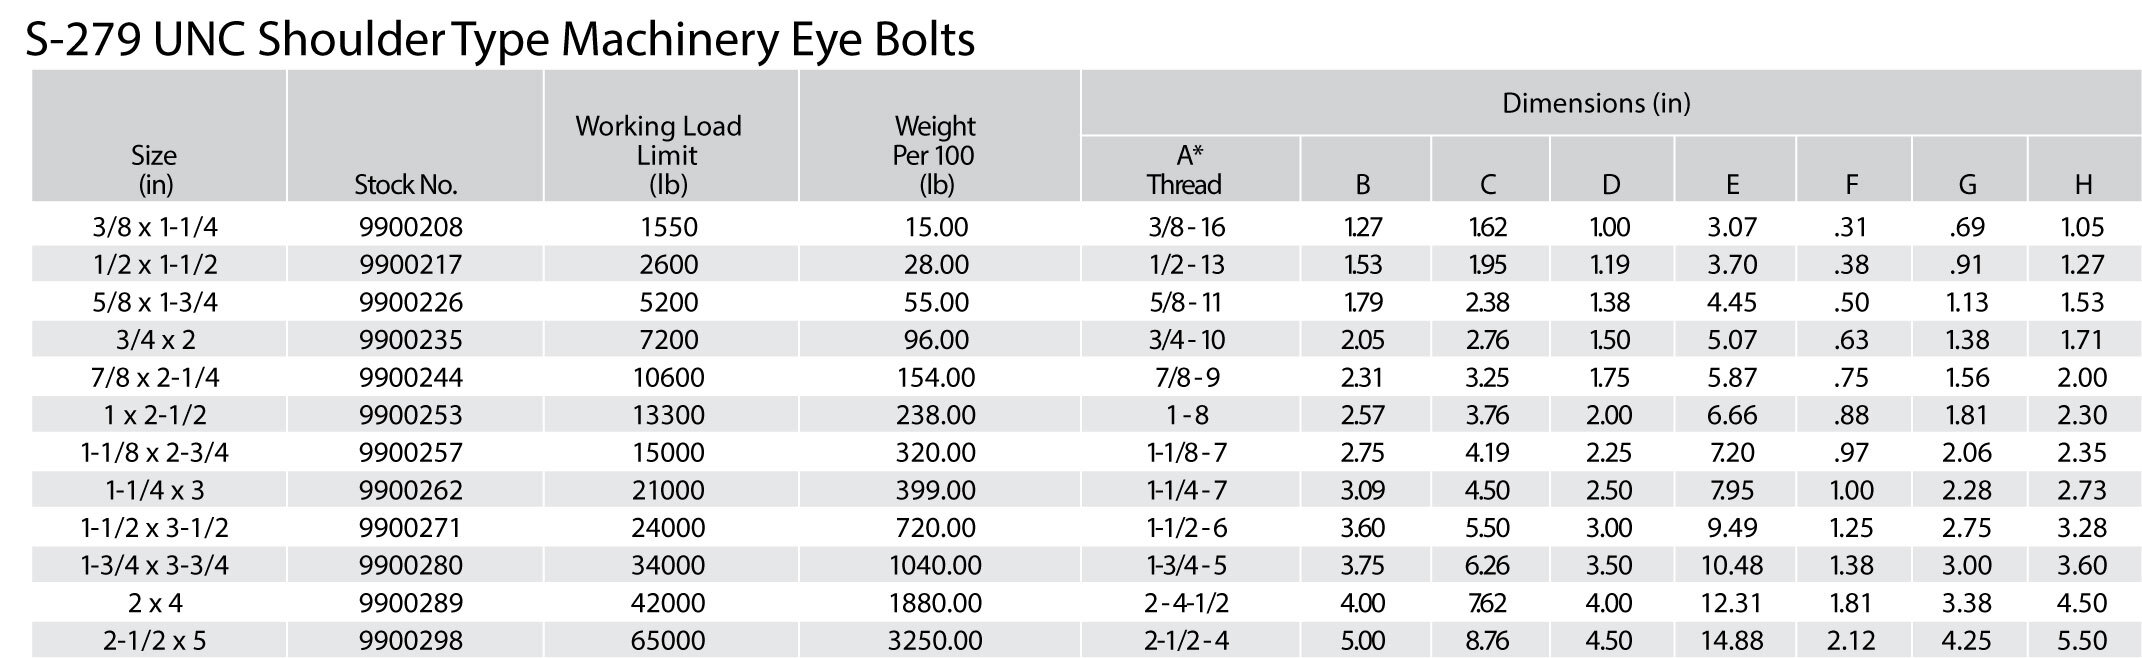The width and height of the screenshot is (2142, 658).
Task: Select the 2-1/2 x 5 size cell
Action: point(155,640)
